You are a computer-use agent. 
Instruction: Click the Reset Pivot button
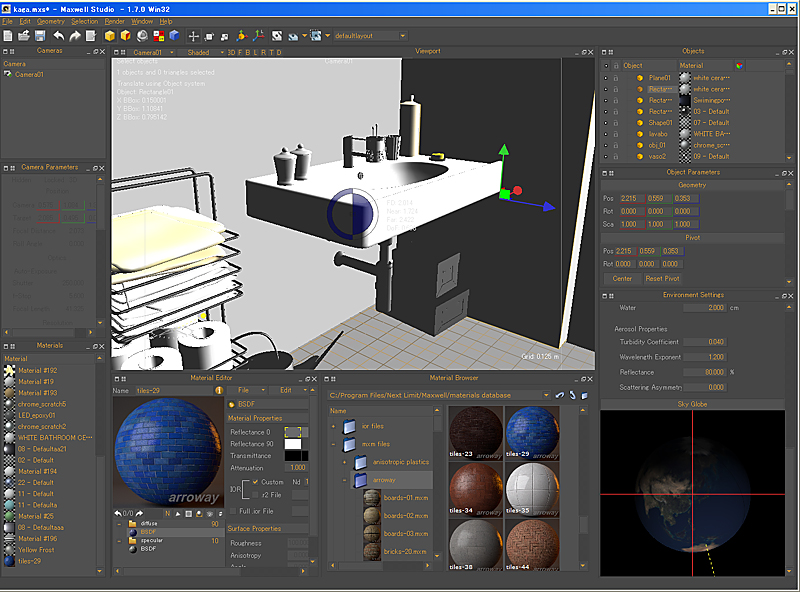tap(662, 278)
